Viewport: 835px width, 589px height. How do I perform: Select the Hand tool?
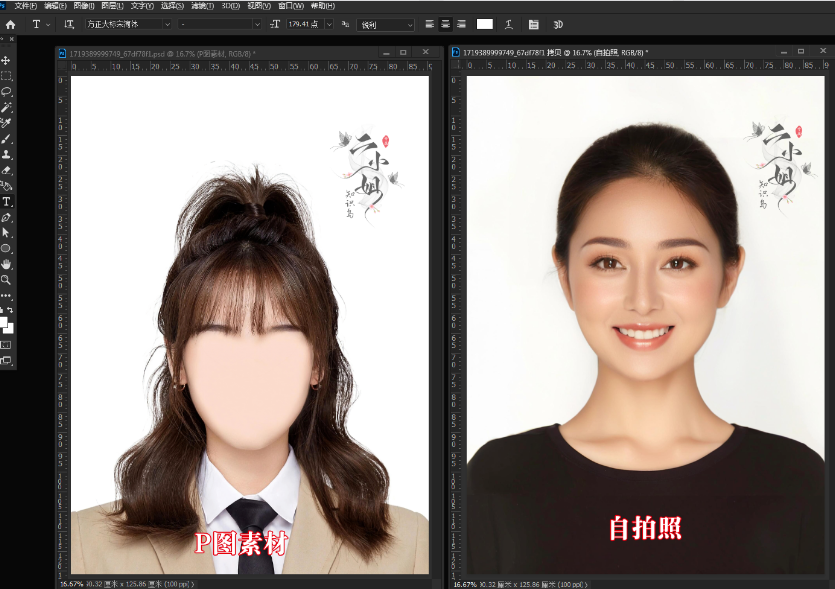click(6, 264)
